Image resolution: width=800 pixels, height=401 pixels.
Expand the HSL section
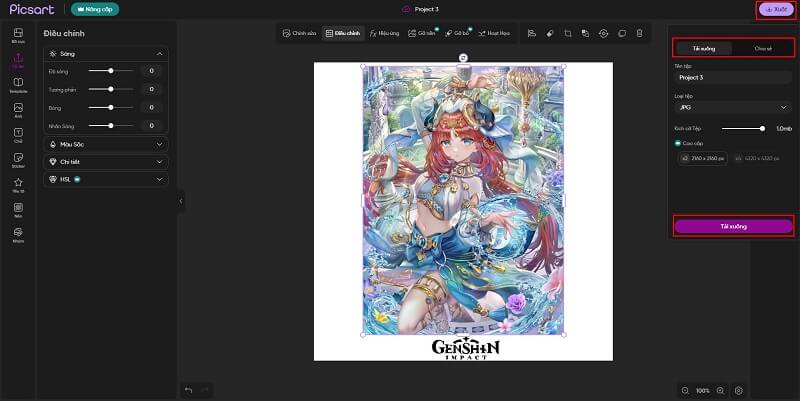pyautogui.click(x=106, y=180)
